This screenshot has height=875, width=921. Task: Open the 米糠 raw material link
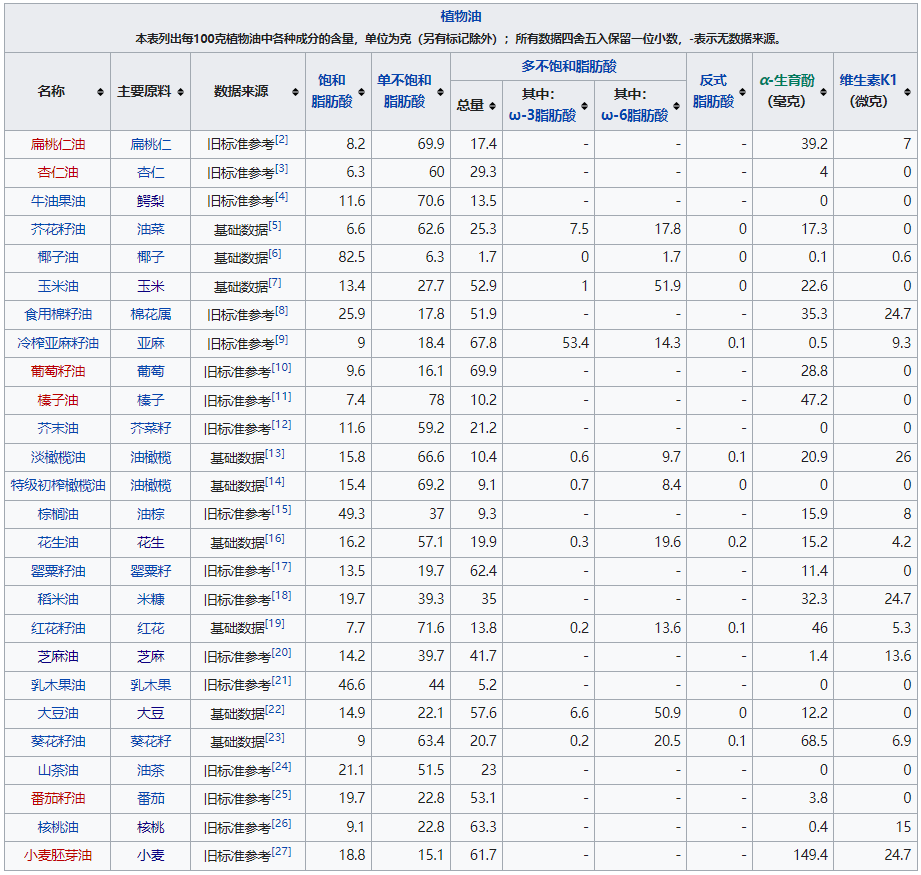point(150,599)
